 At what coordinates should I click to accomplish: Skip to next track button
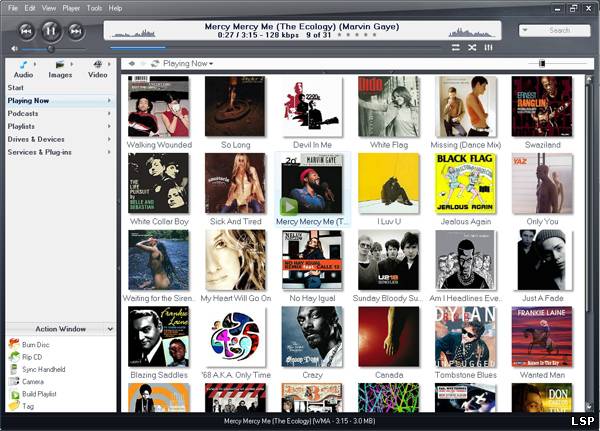[x=76, y=31]
